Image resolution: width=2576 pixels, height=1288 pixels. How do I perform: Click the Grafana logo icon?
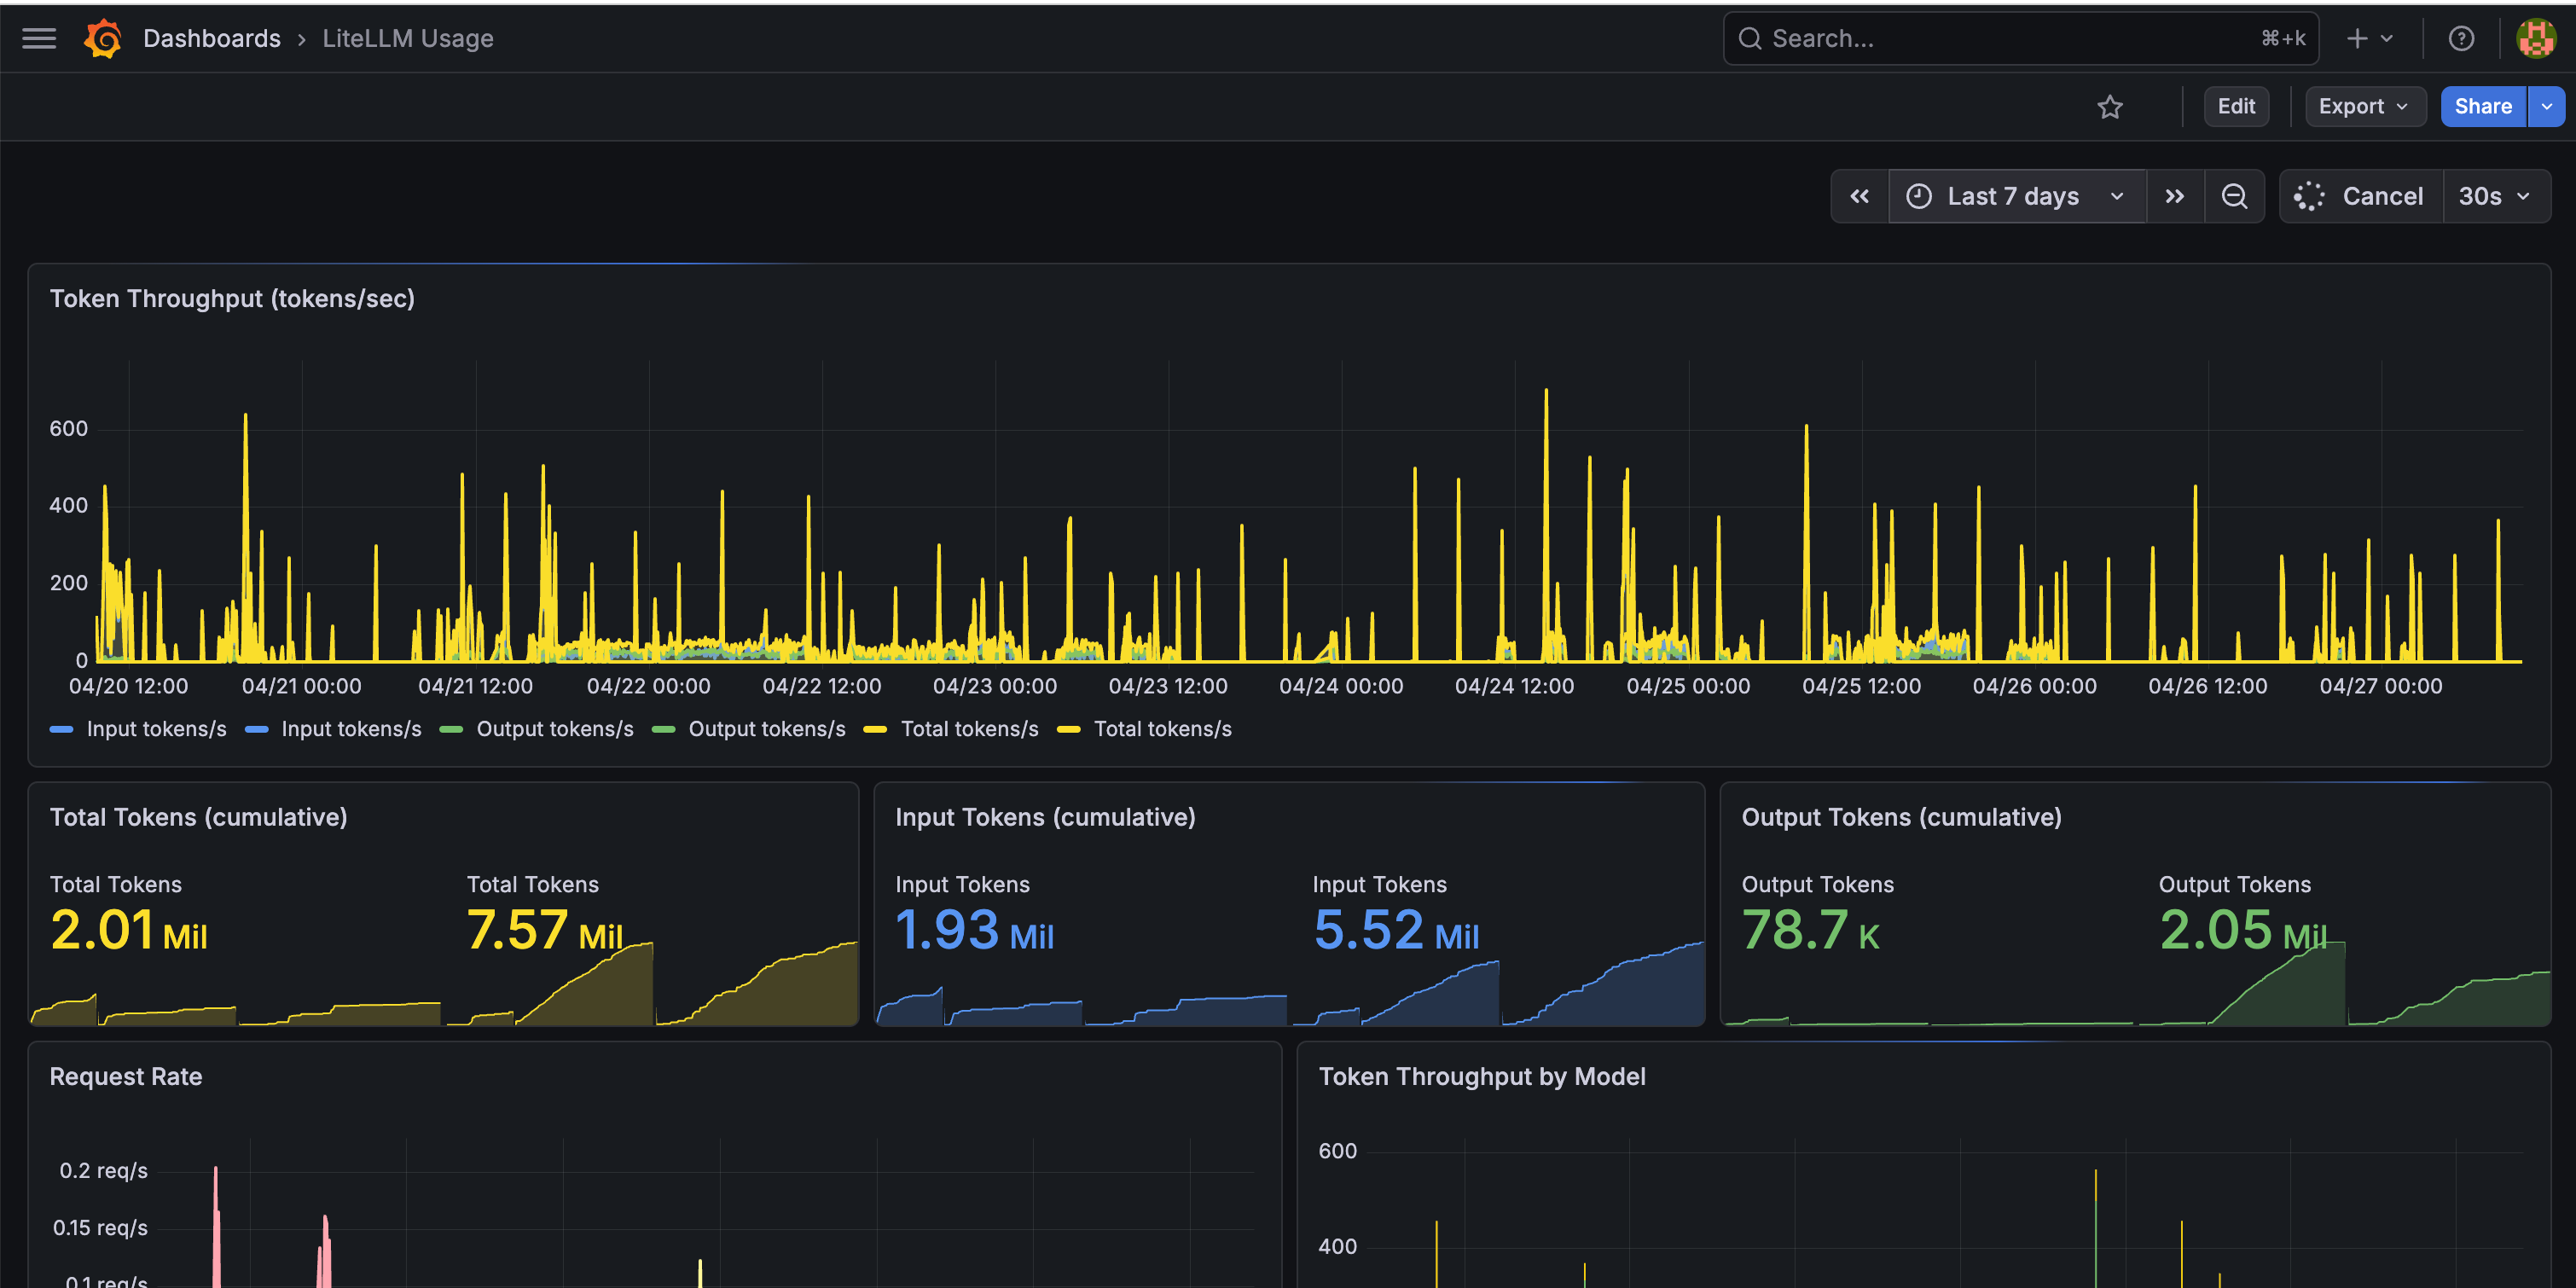(102, 38)
